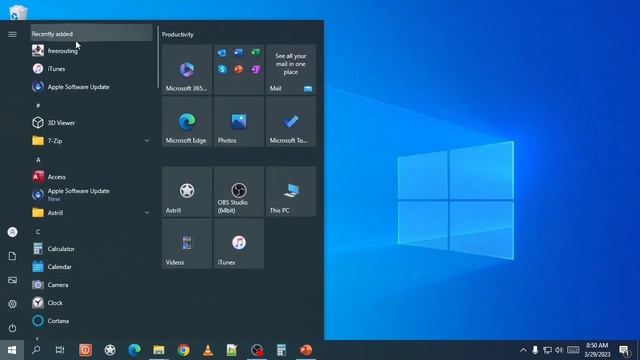This screenshot has width=640, height=360.
Task: Expand the Start menu hamburger button
Action: click(12, 35)
